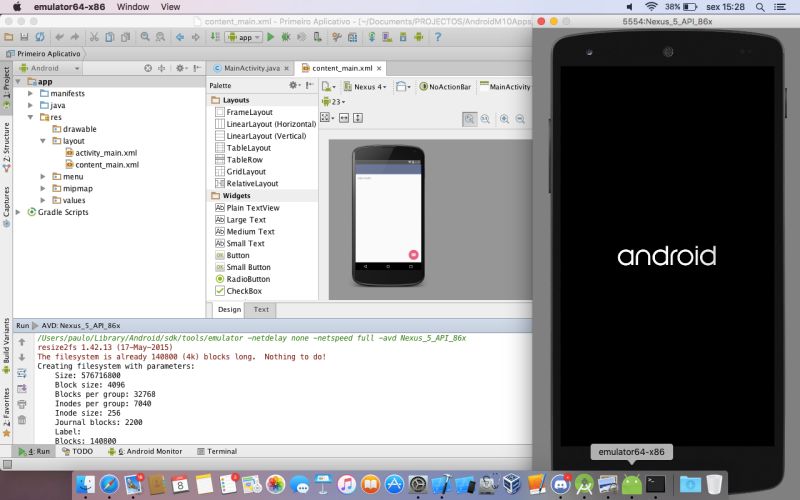Image resolution: width=800 pixels, height=500 pixels.
Task: Redo using the toolbar arrow icon
Action: tap(75, 37)
